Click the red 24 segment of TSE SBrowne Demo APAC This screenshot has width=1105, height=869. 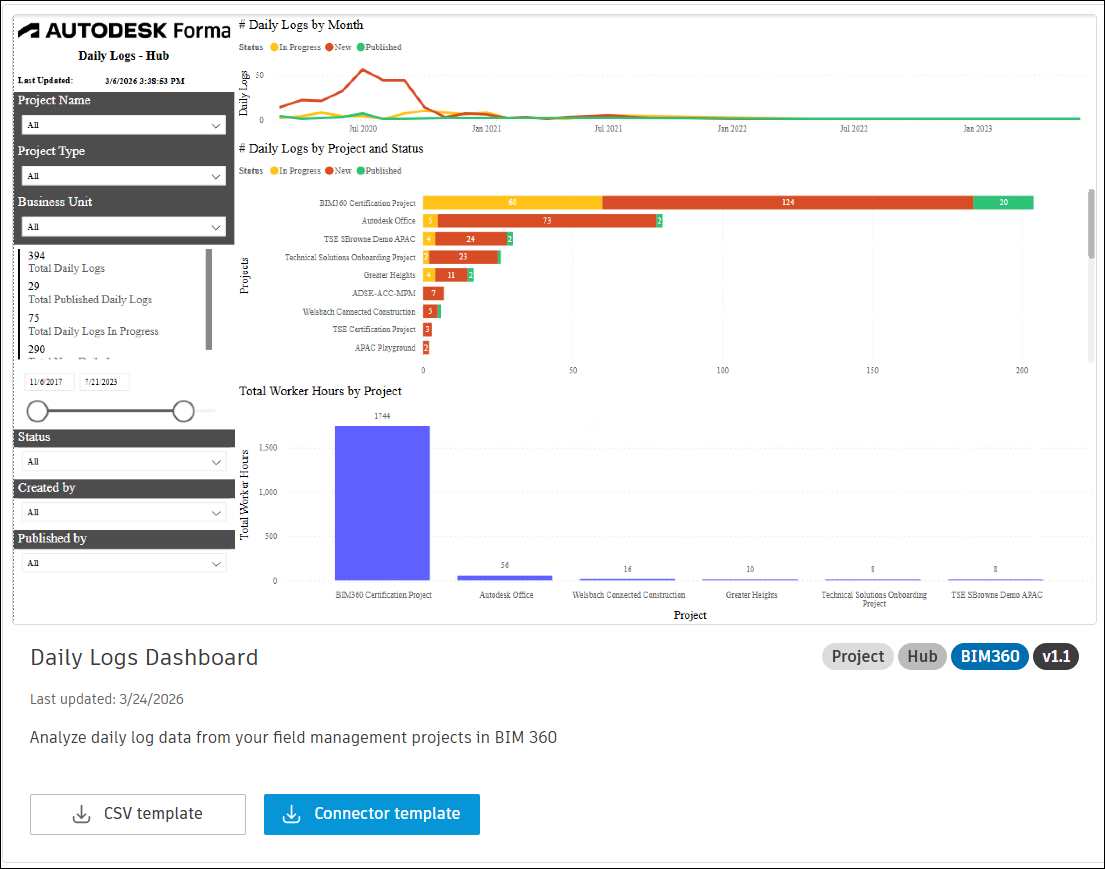[471, 239]
